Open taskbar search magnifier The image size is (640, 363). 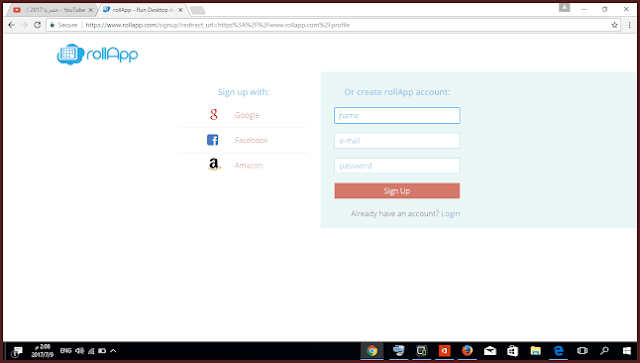604,351
